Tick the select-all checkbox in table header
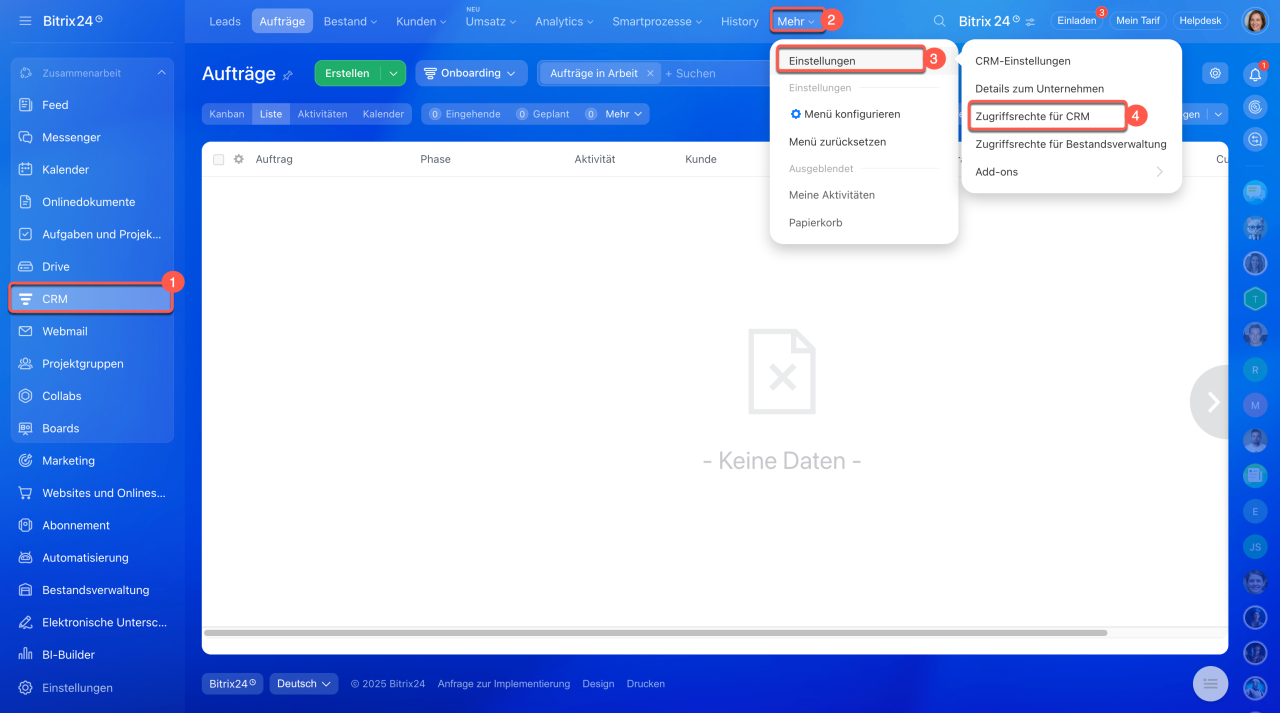This screenshot has height=713, width=1280. pyautogui.click(x=218, y=159)
